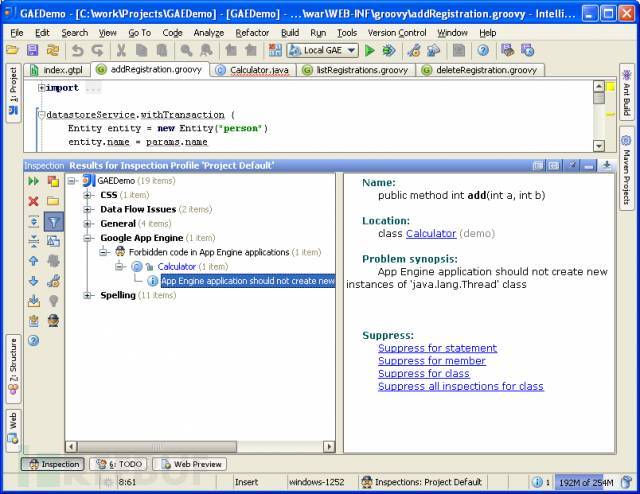This screenshot has width=640, height=494.
Task: Toggle the filter resolved items button
Action: (53, 221)
